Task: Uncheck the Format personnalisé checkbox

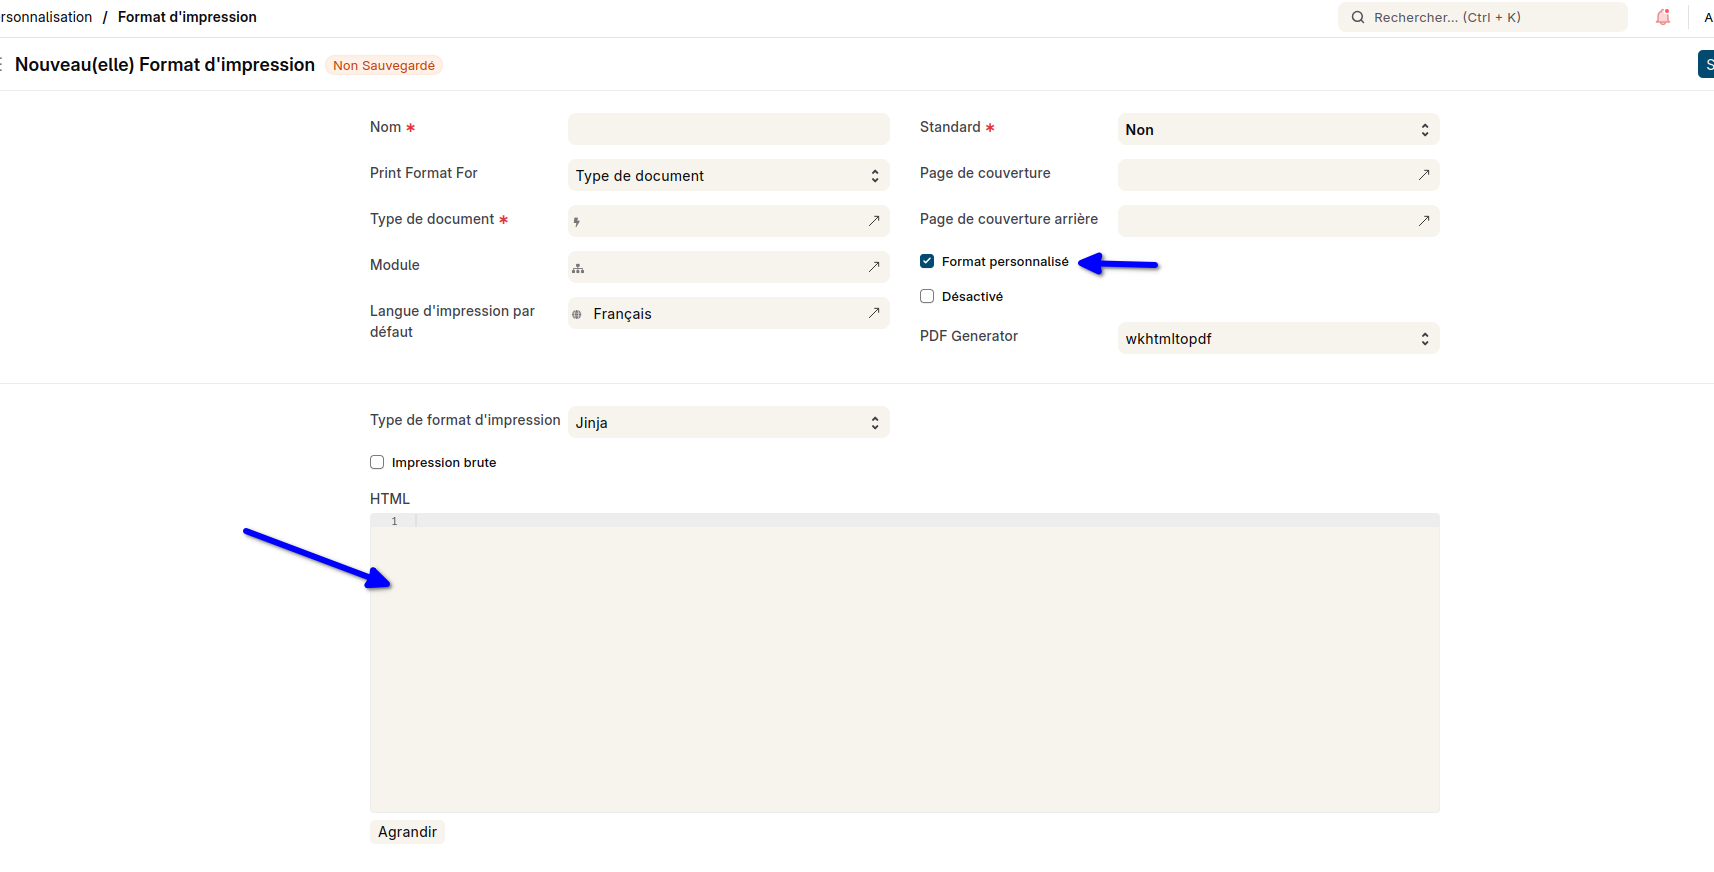Action: 927,261
